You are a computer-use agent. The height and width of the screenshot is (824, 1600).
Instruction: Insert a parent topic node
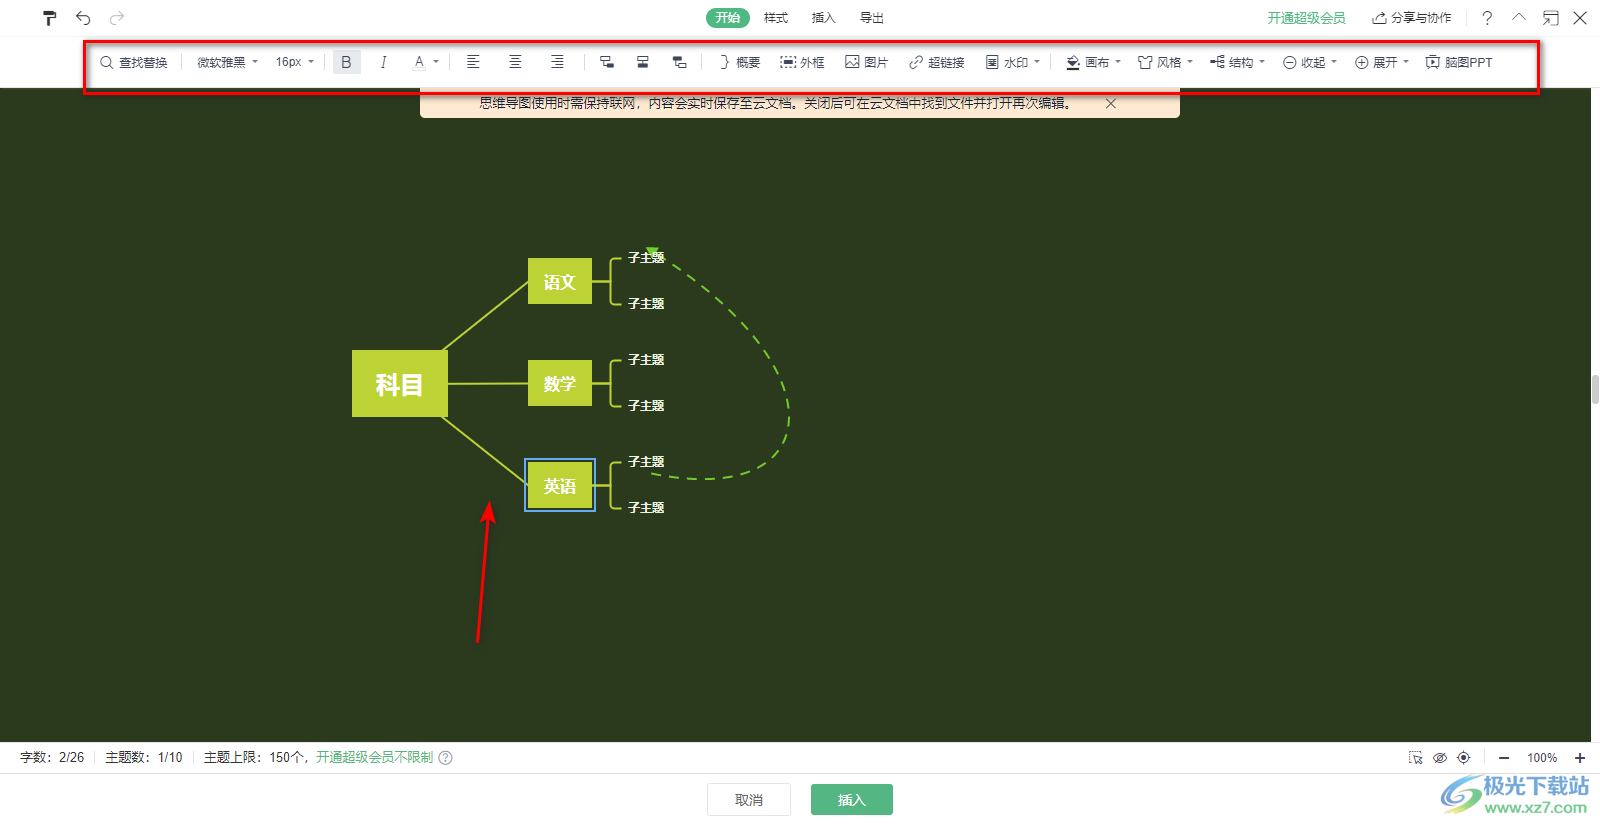point(680,62)
